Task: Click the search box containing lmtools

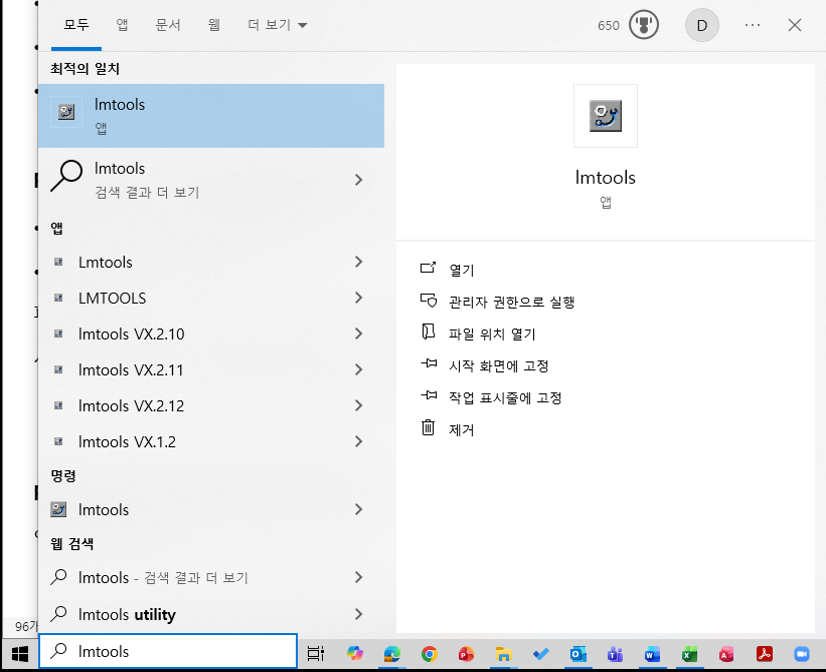Action: click(x=168, y=651)
